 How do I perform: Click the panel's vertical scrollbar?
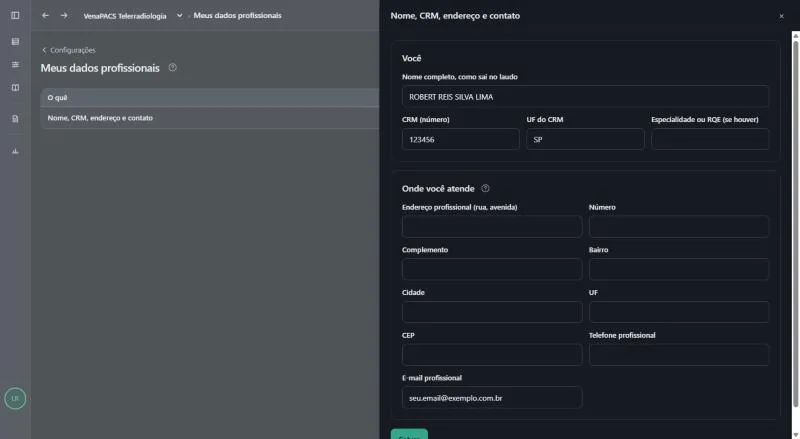pyautogui.click(x=795, y=225)
